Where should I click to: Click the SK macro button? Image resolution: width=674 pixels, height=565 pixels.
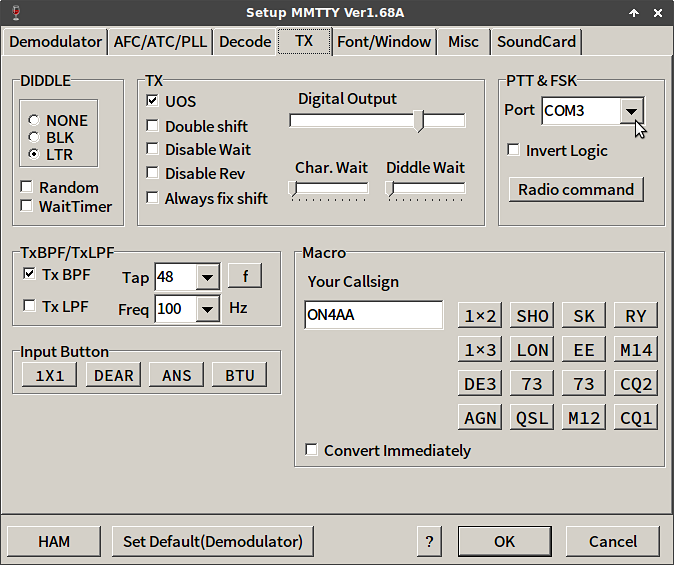[x=584, y=316]
